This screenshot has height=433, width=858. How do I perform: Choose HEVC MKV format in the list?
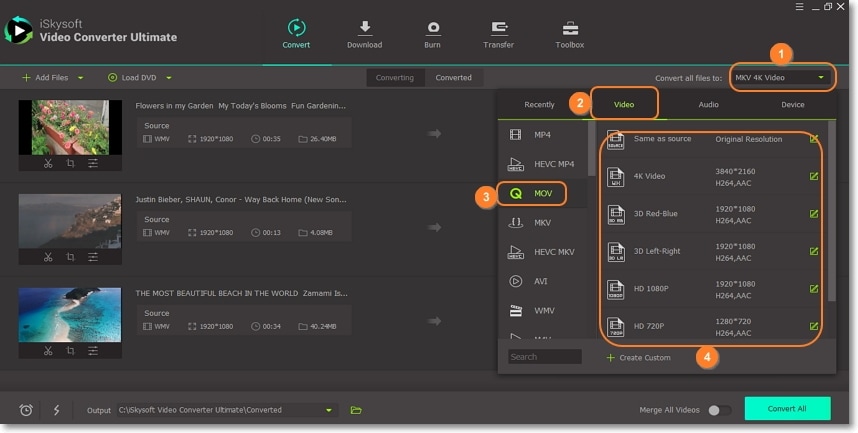point(542,252)
